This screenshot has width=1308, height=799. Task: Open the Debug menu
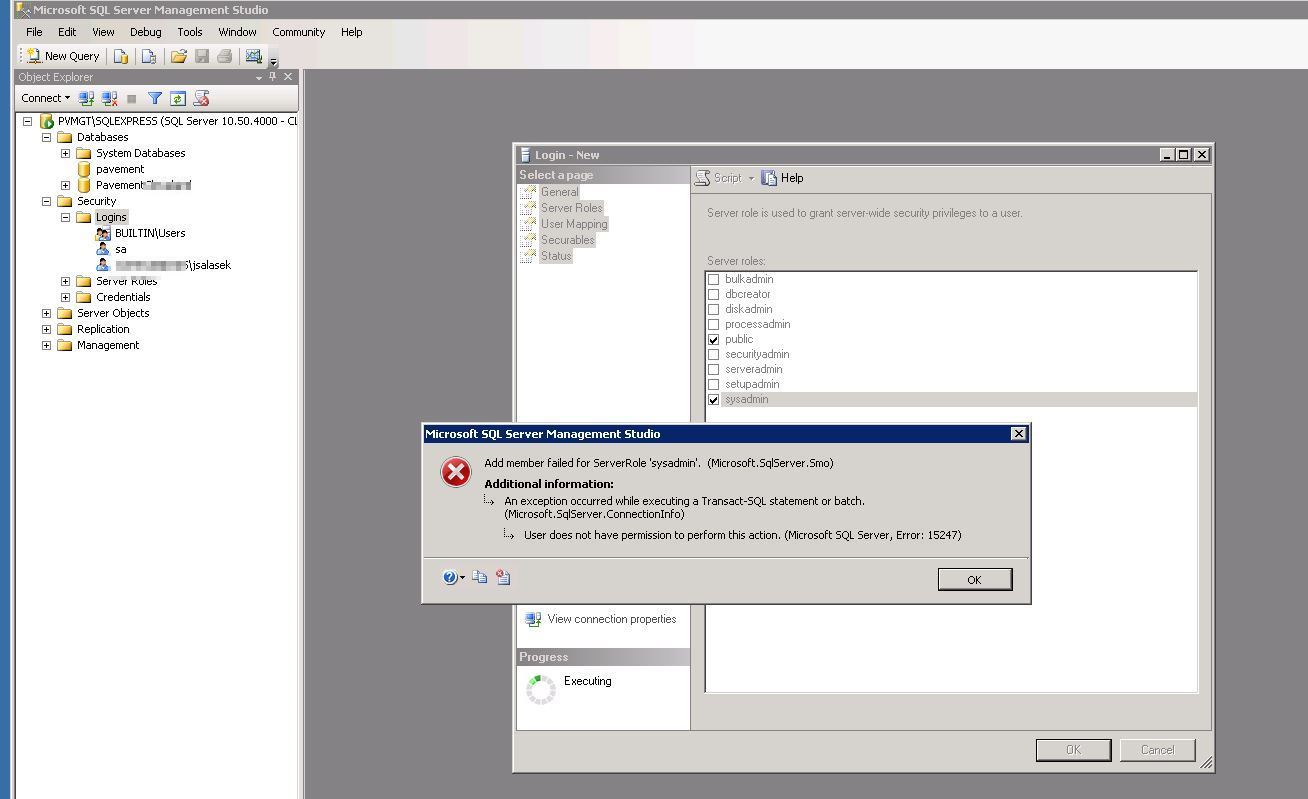[145, 32]
